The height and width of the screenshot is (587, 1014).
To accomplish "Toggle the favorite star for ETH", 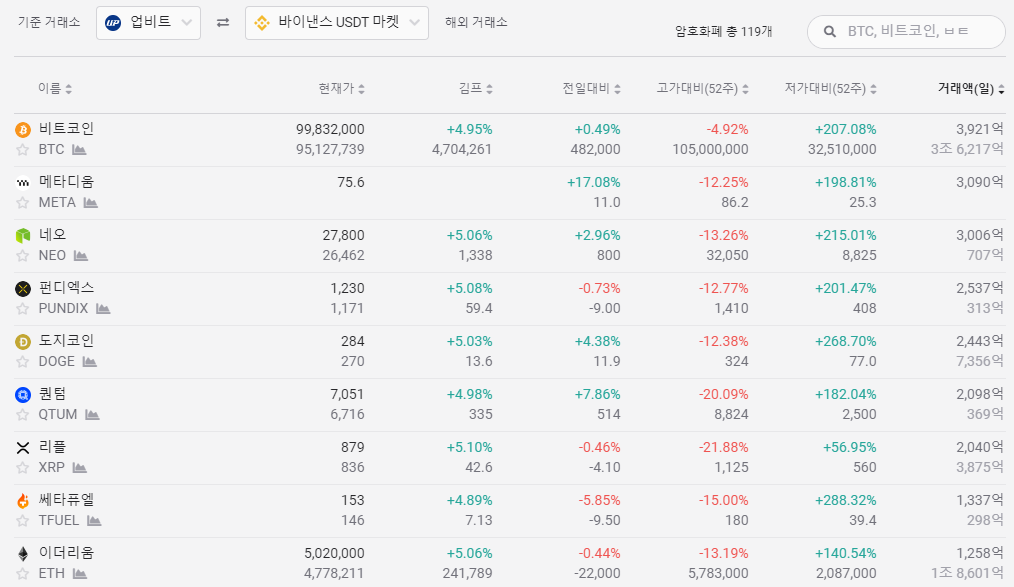I will click(23, 574).
